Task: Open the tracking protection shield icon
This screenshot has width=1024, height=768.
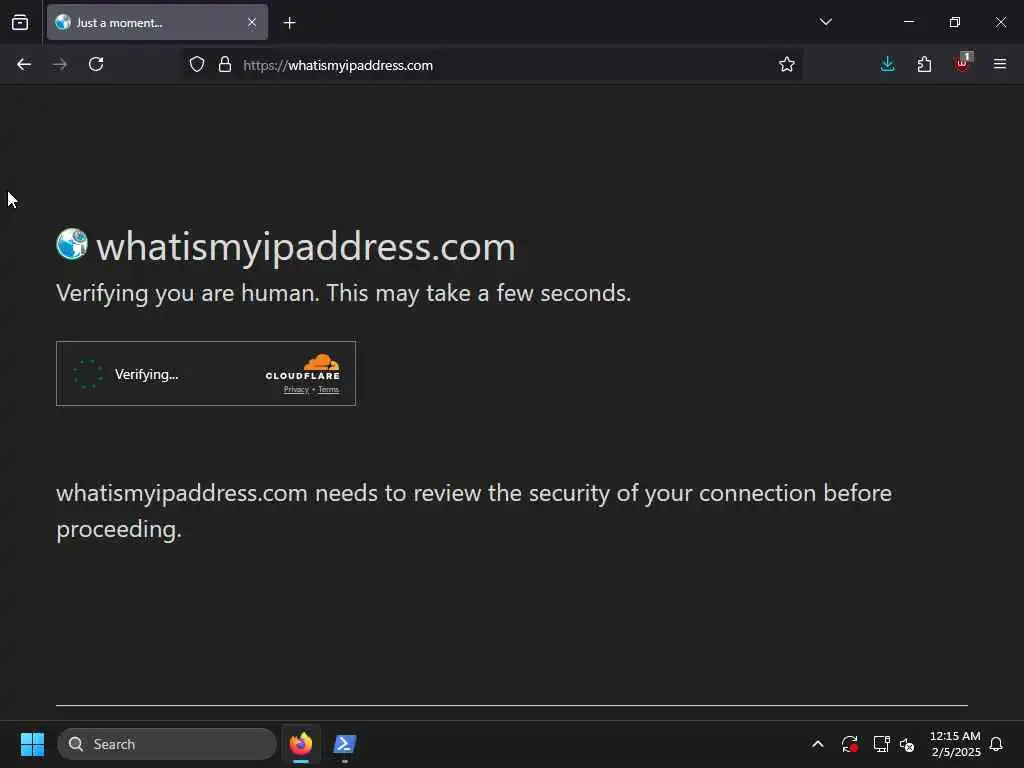Action: coord(197,65)
